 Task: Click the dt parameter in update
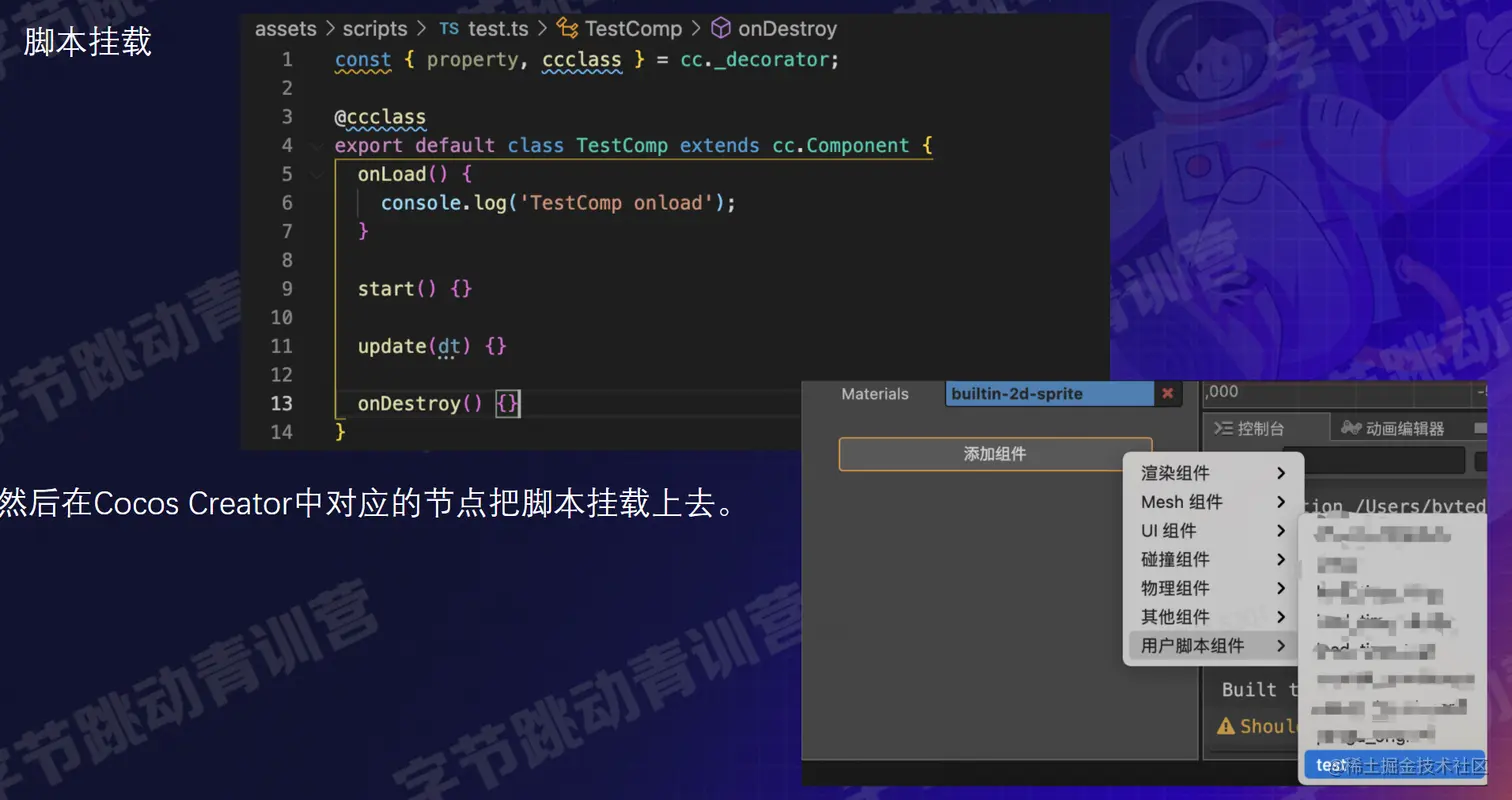[450, 346]
